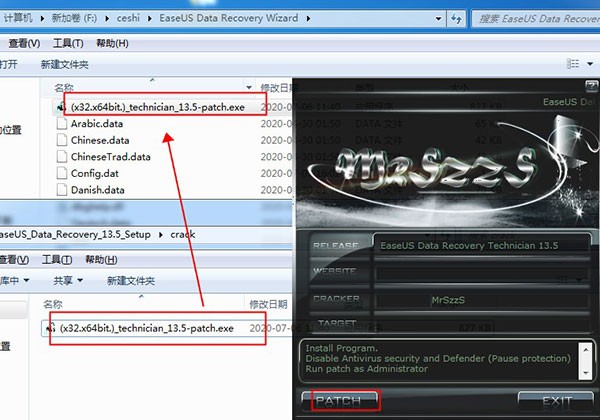Click change view icon in upper toolbar
600x420 pixels.
573,63
